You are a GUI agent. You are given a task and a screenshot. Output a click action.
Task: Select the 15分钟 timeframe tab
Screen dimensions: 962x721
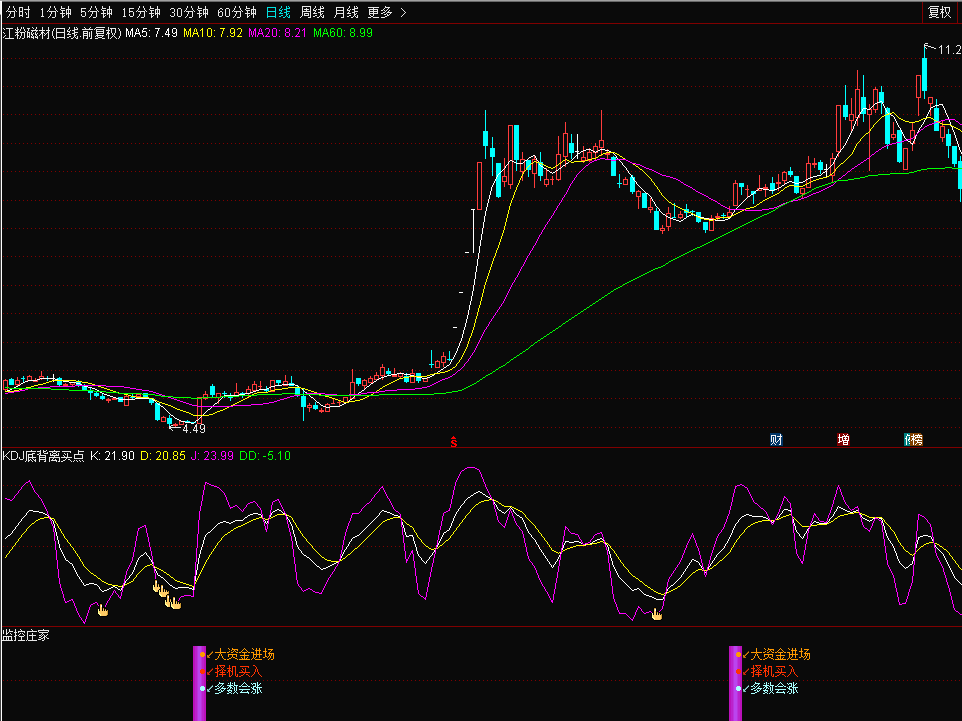click(141, 12)
